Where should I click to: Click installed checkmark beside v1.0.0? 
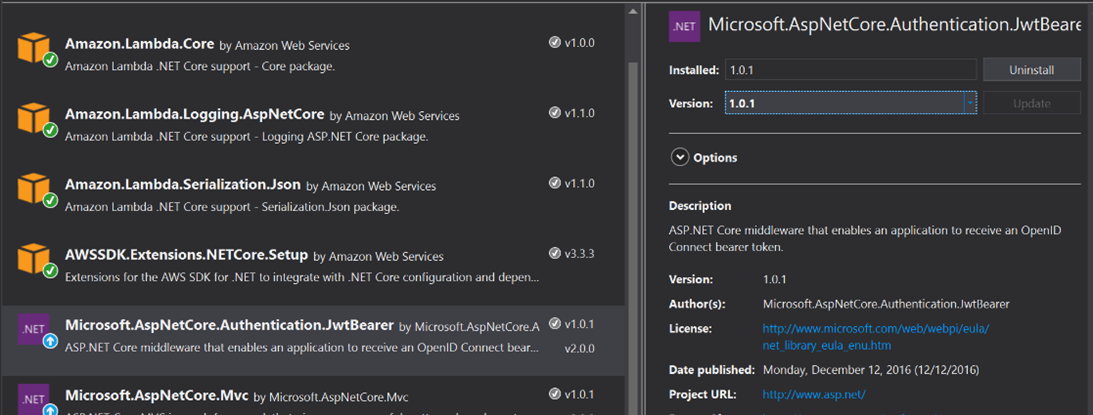555,43
